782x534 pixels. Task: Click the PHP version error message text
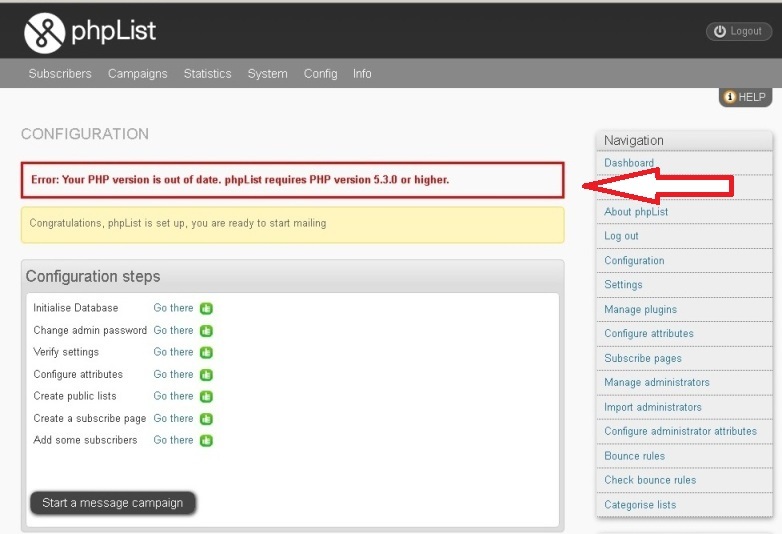(240, 180)
